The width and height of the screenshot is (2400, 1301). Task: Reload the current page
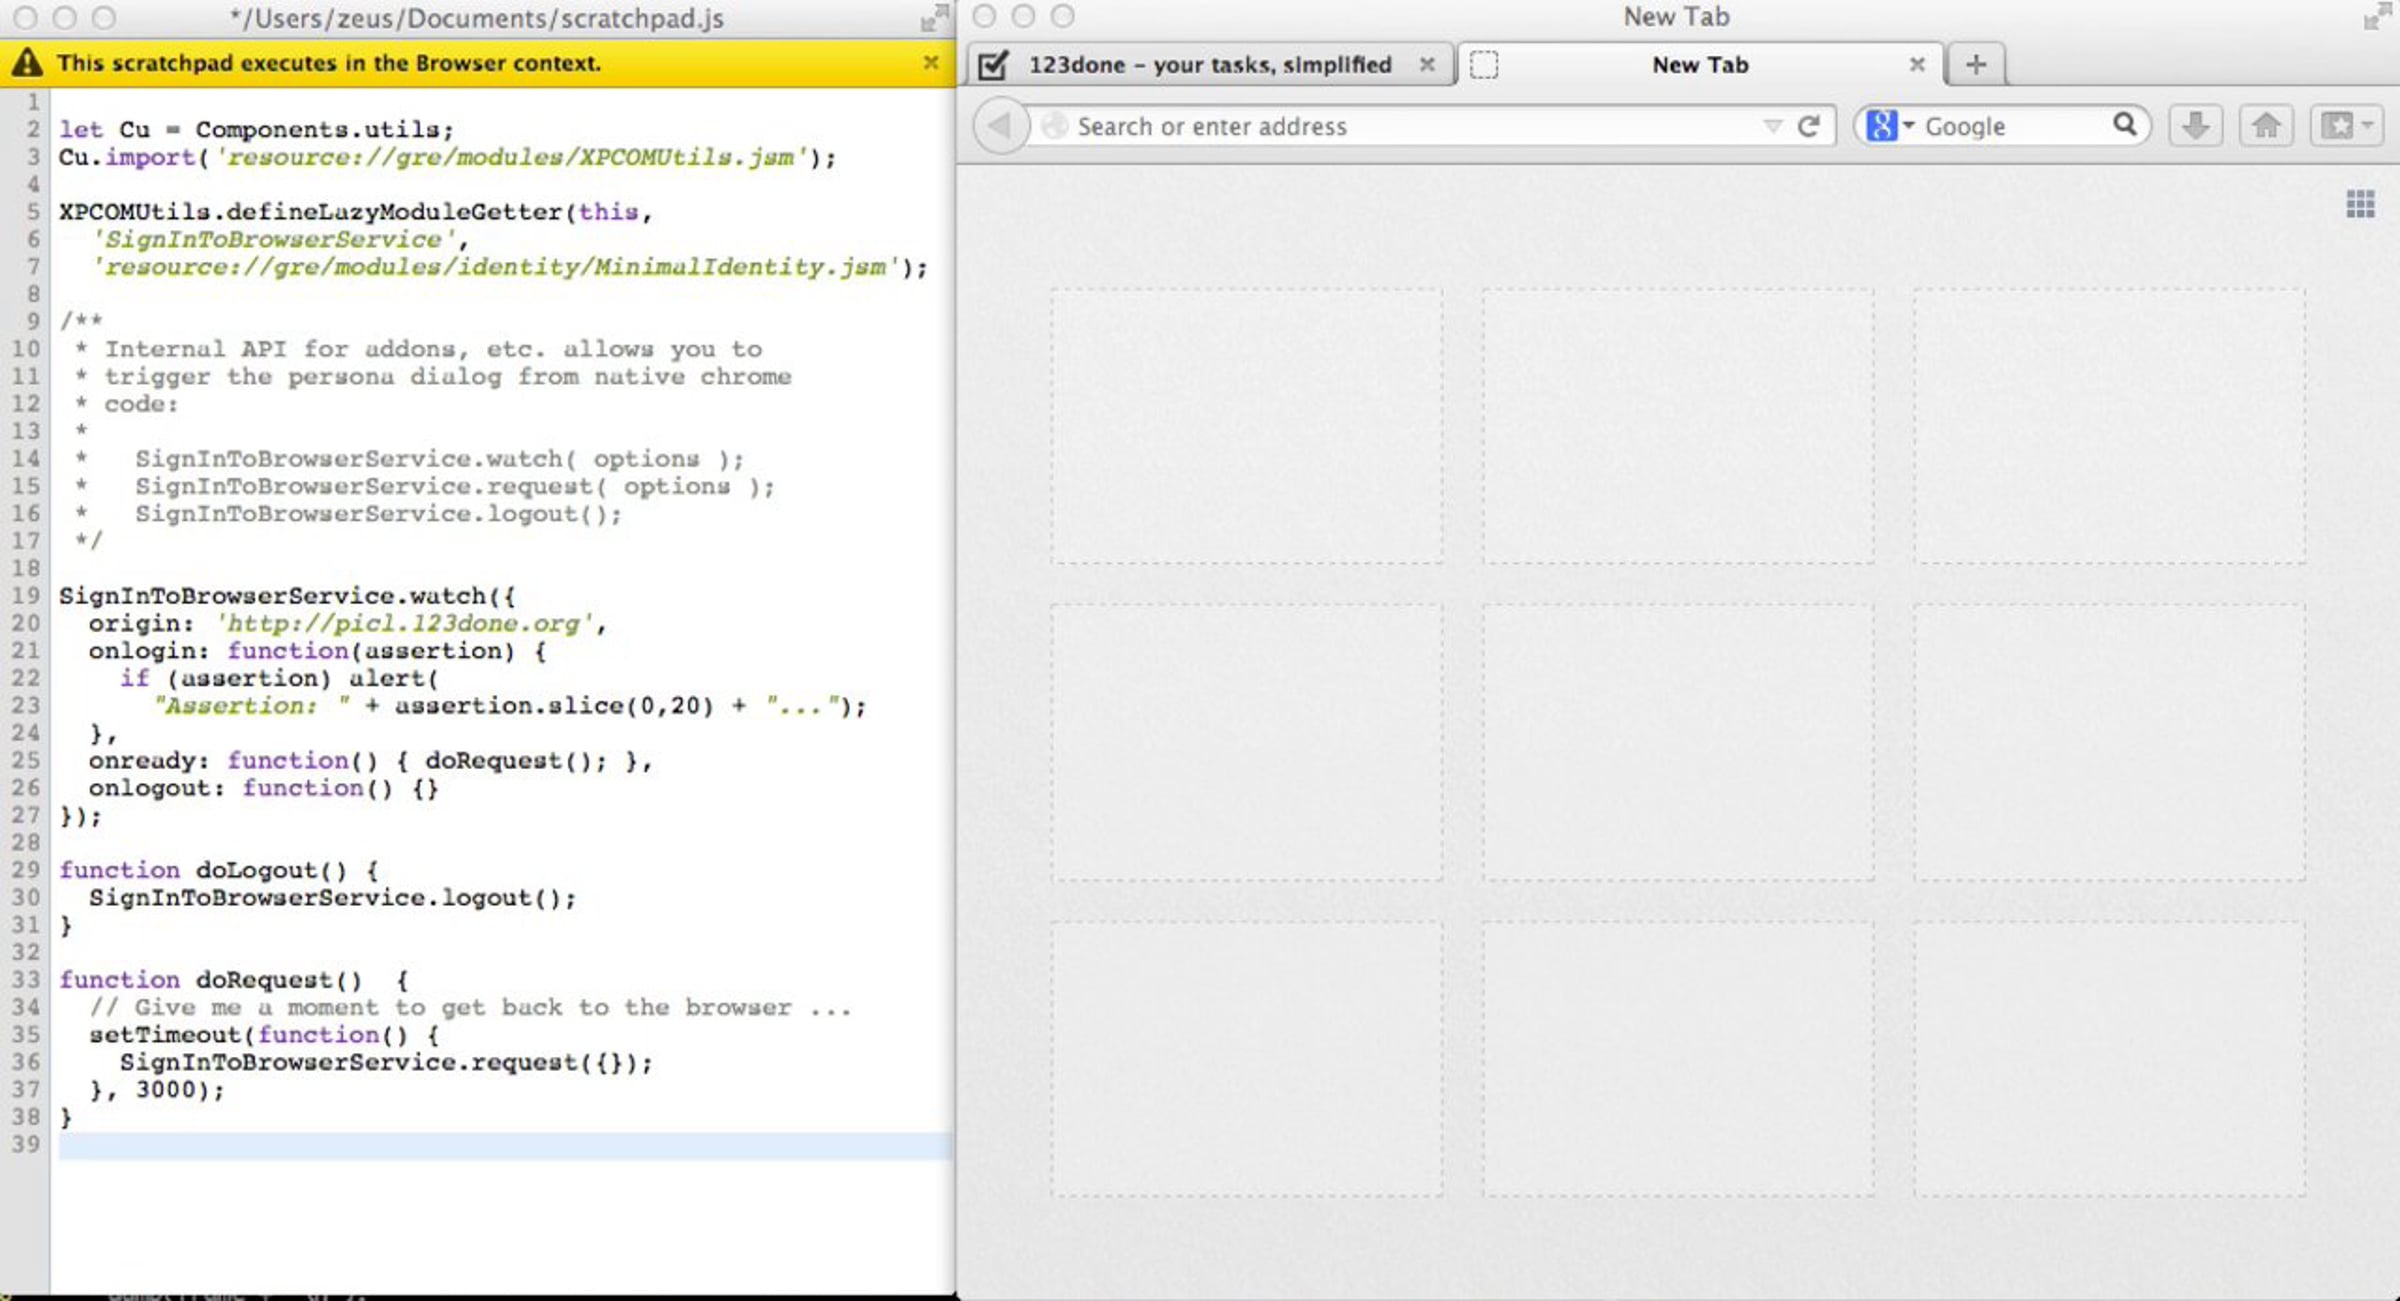pyautogui.click(x=1809, y=126)
